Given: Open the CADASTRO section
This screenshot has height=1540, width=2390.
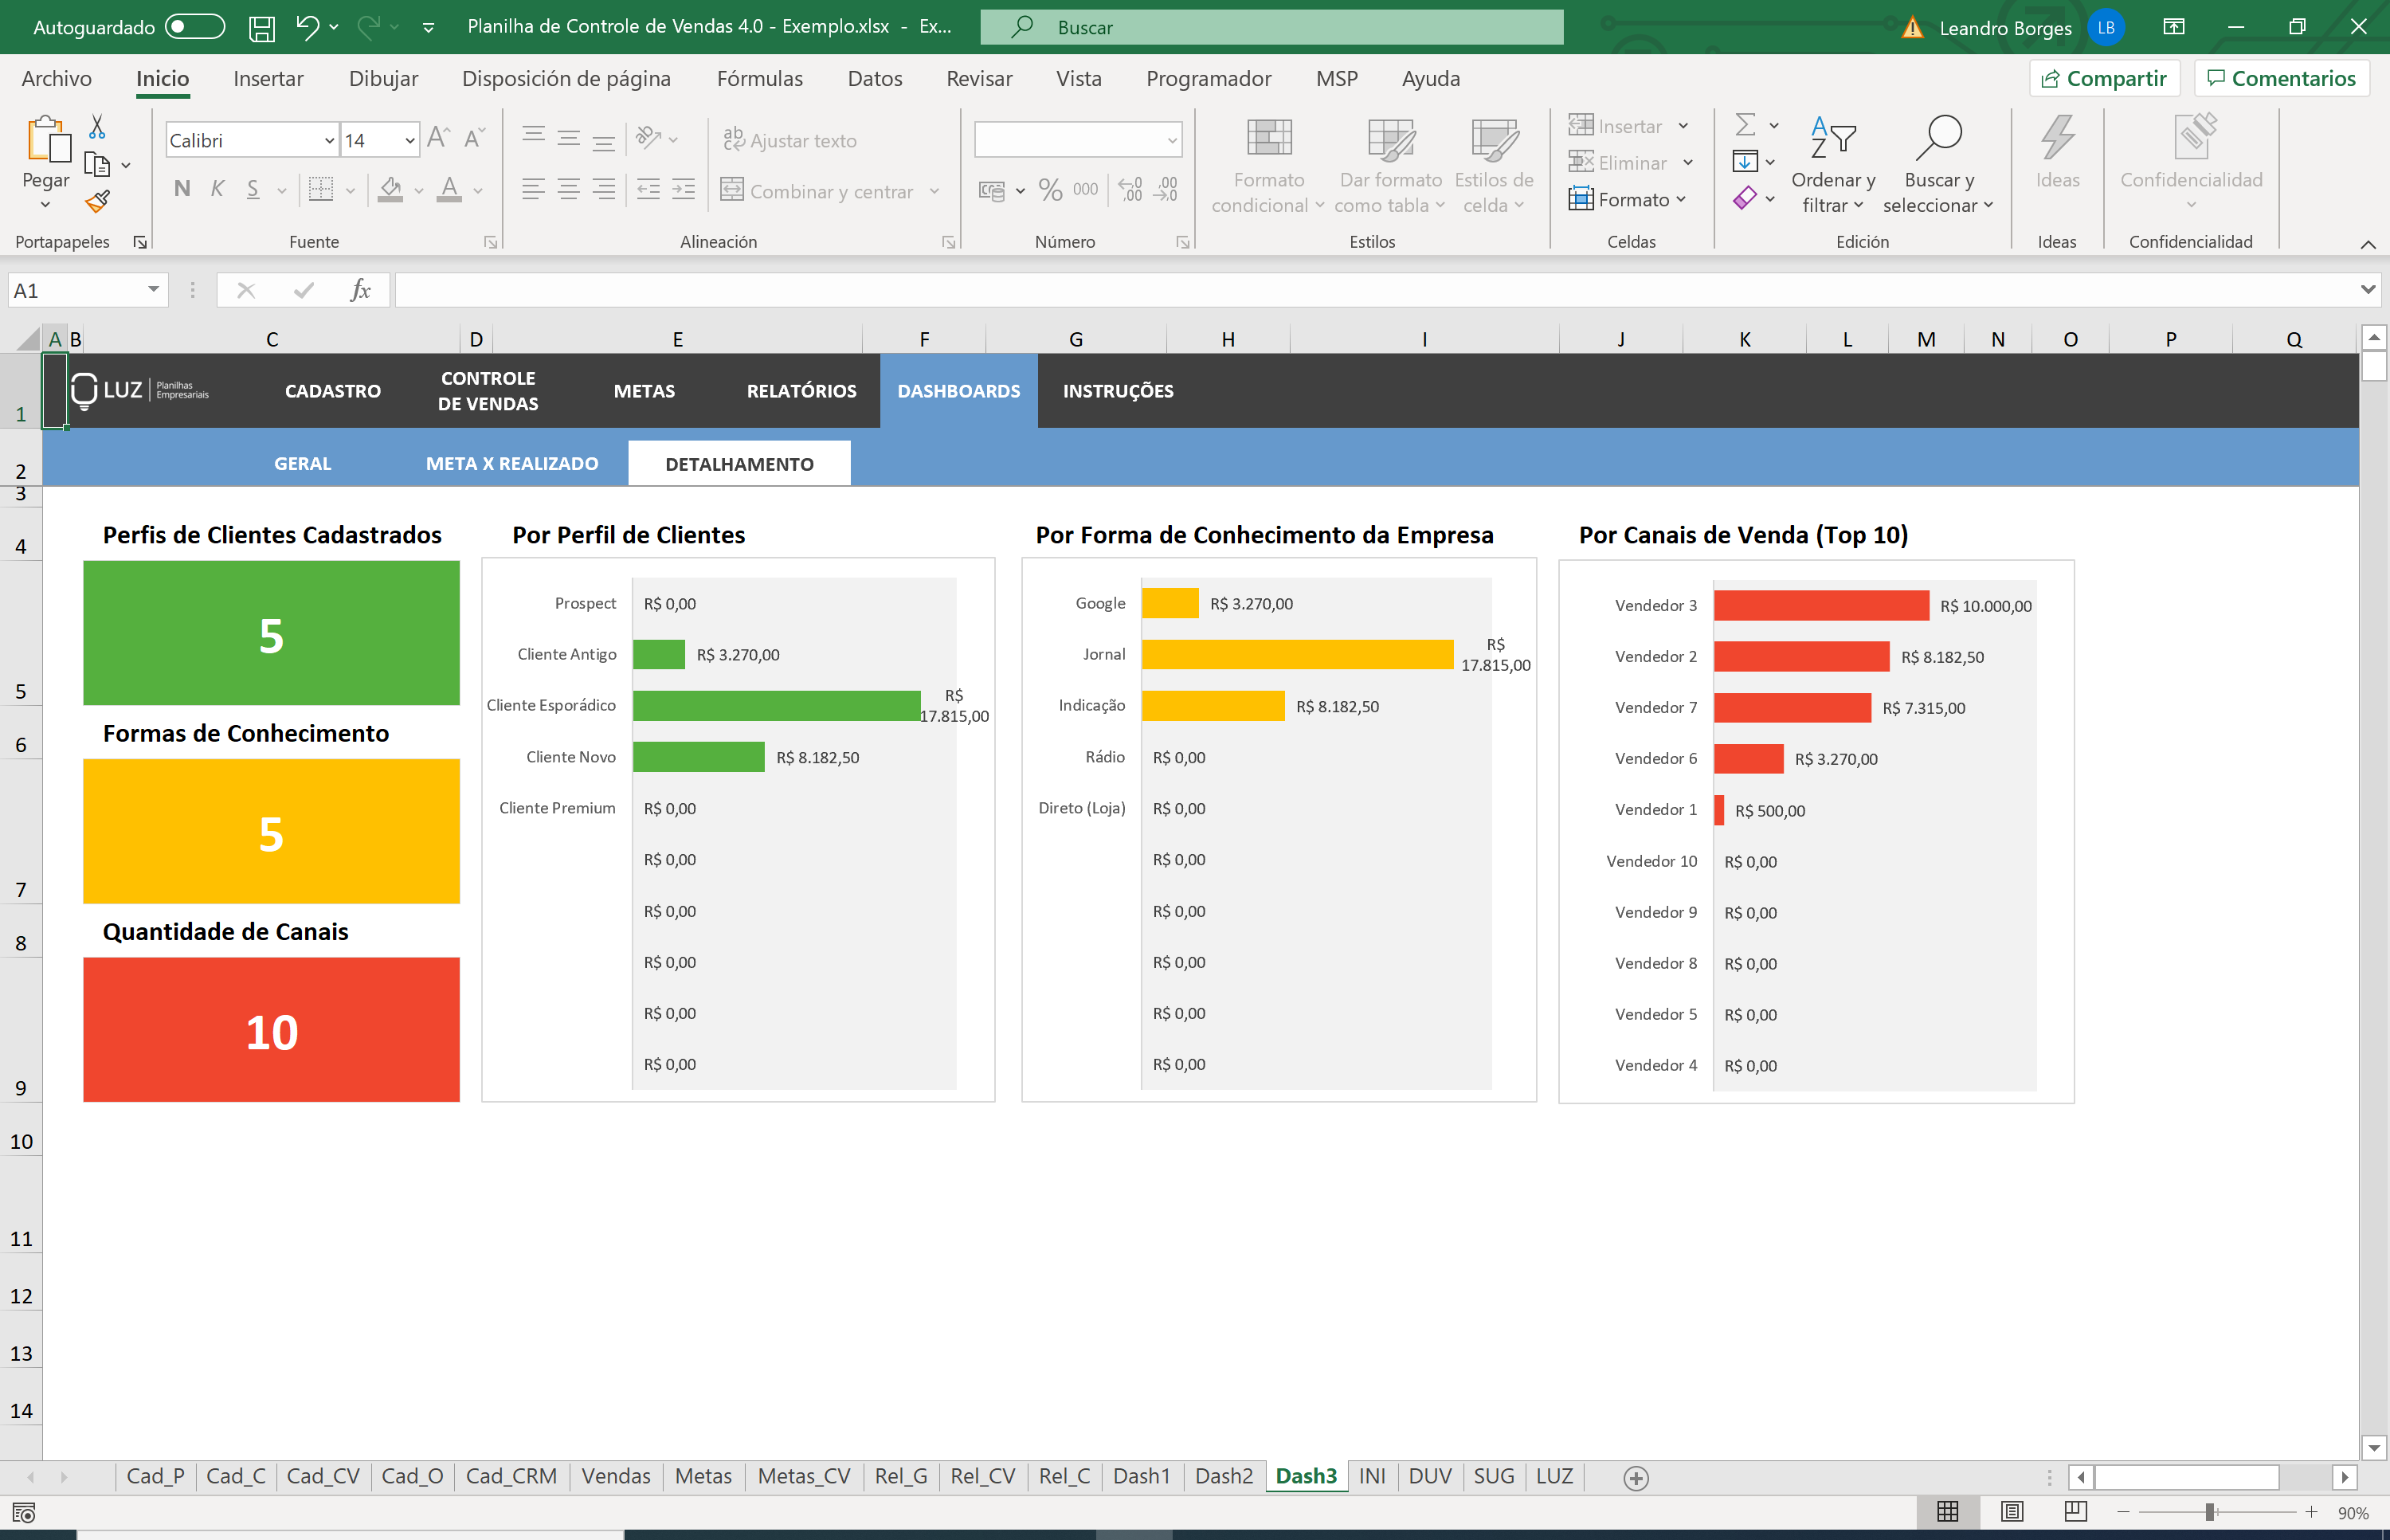Looking at the screenshot, I should pos(335,389).
